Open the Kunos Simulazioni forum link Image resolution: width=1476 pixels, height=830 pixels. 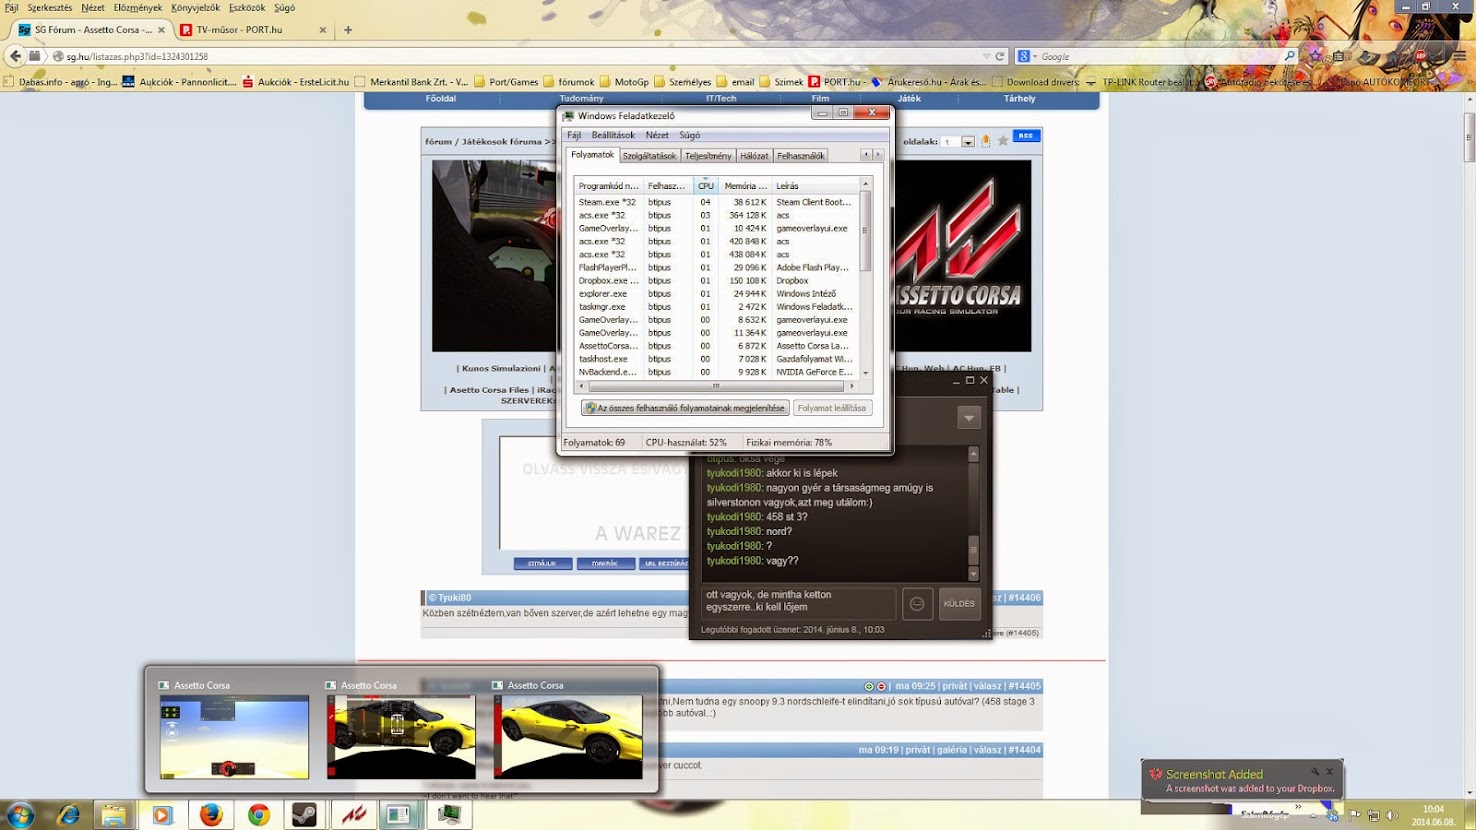pos(501,368)
